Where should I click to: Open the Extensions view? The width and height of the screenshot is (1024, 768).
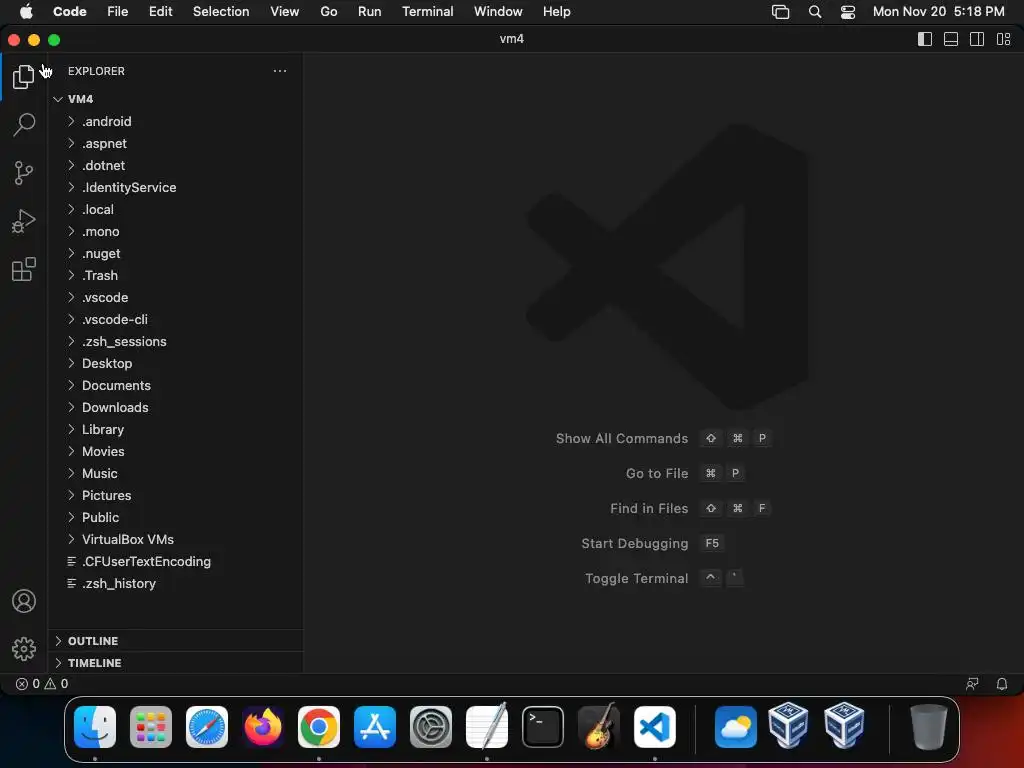coord(24,269)
